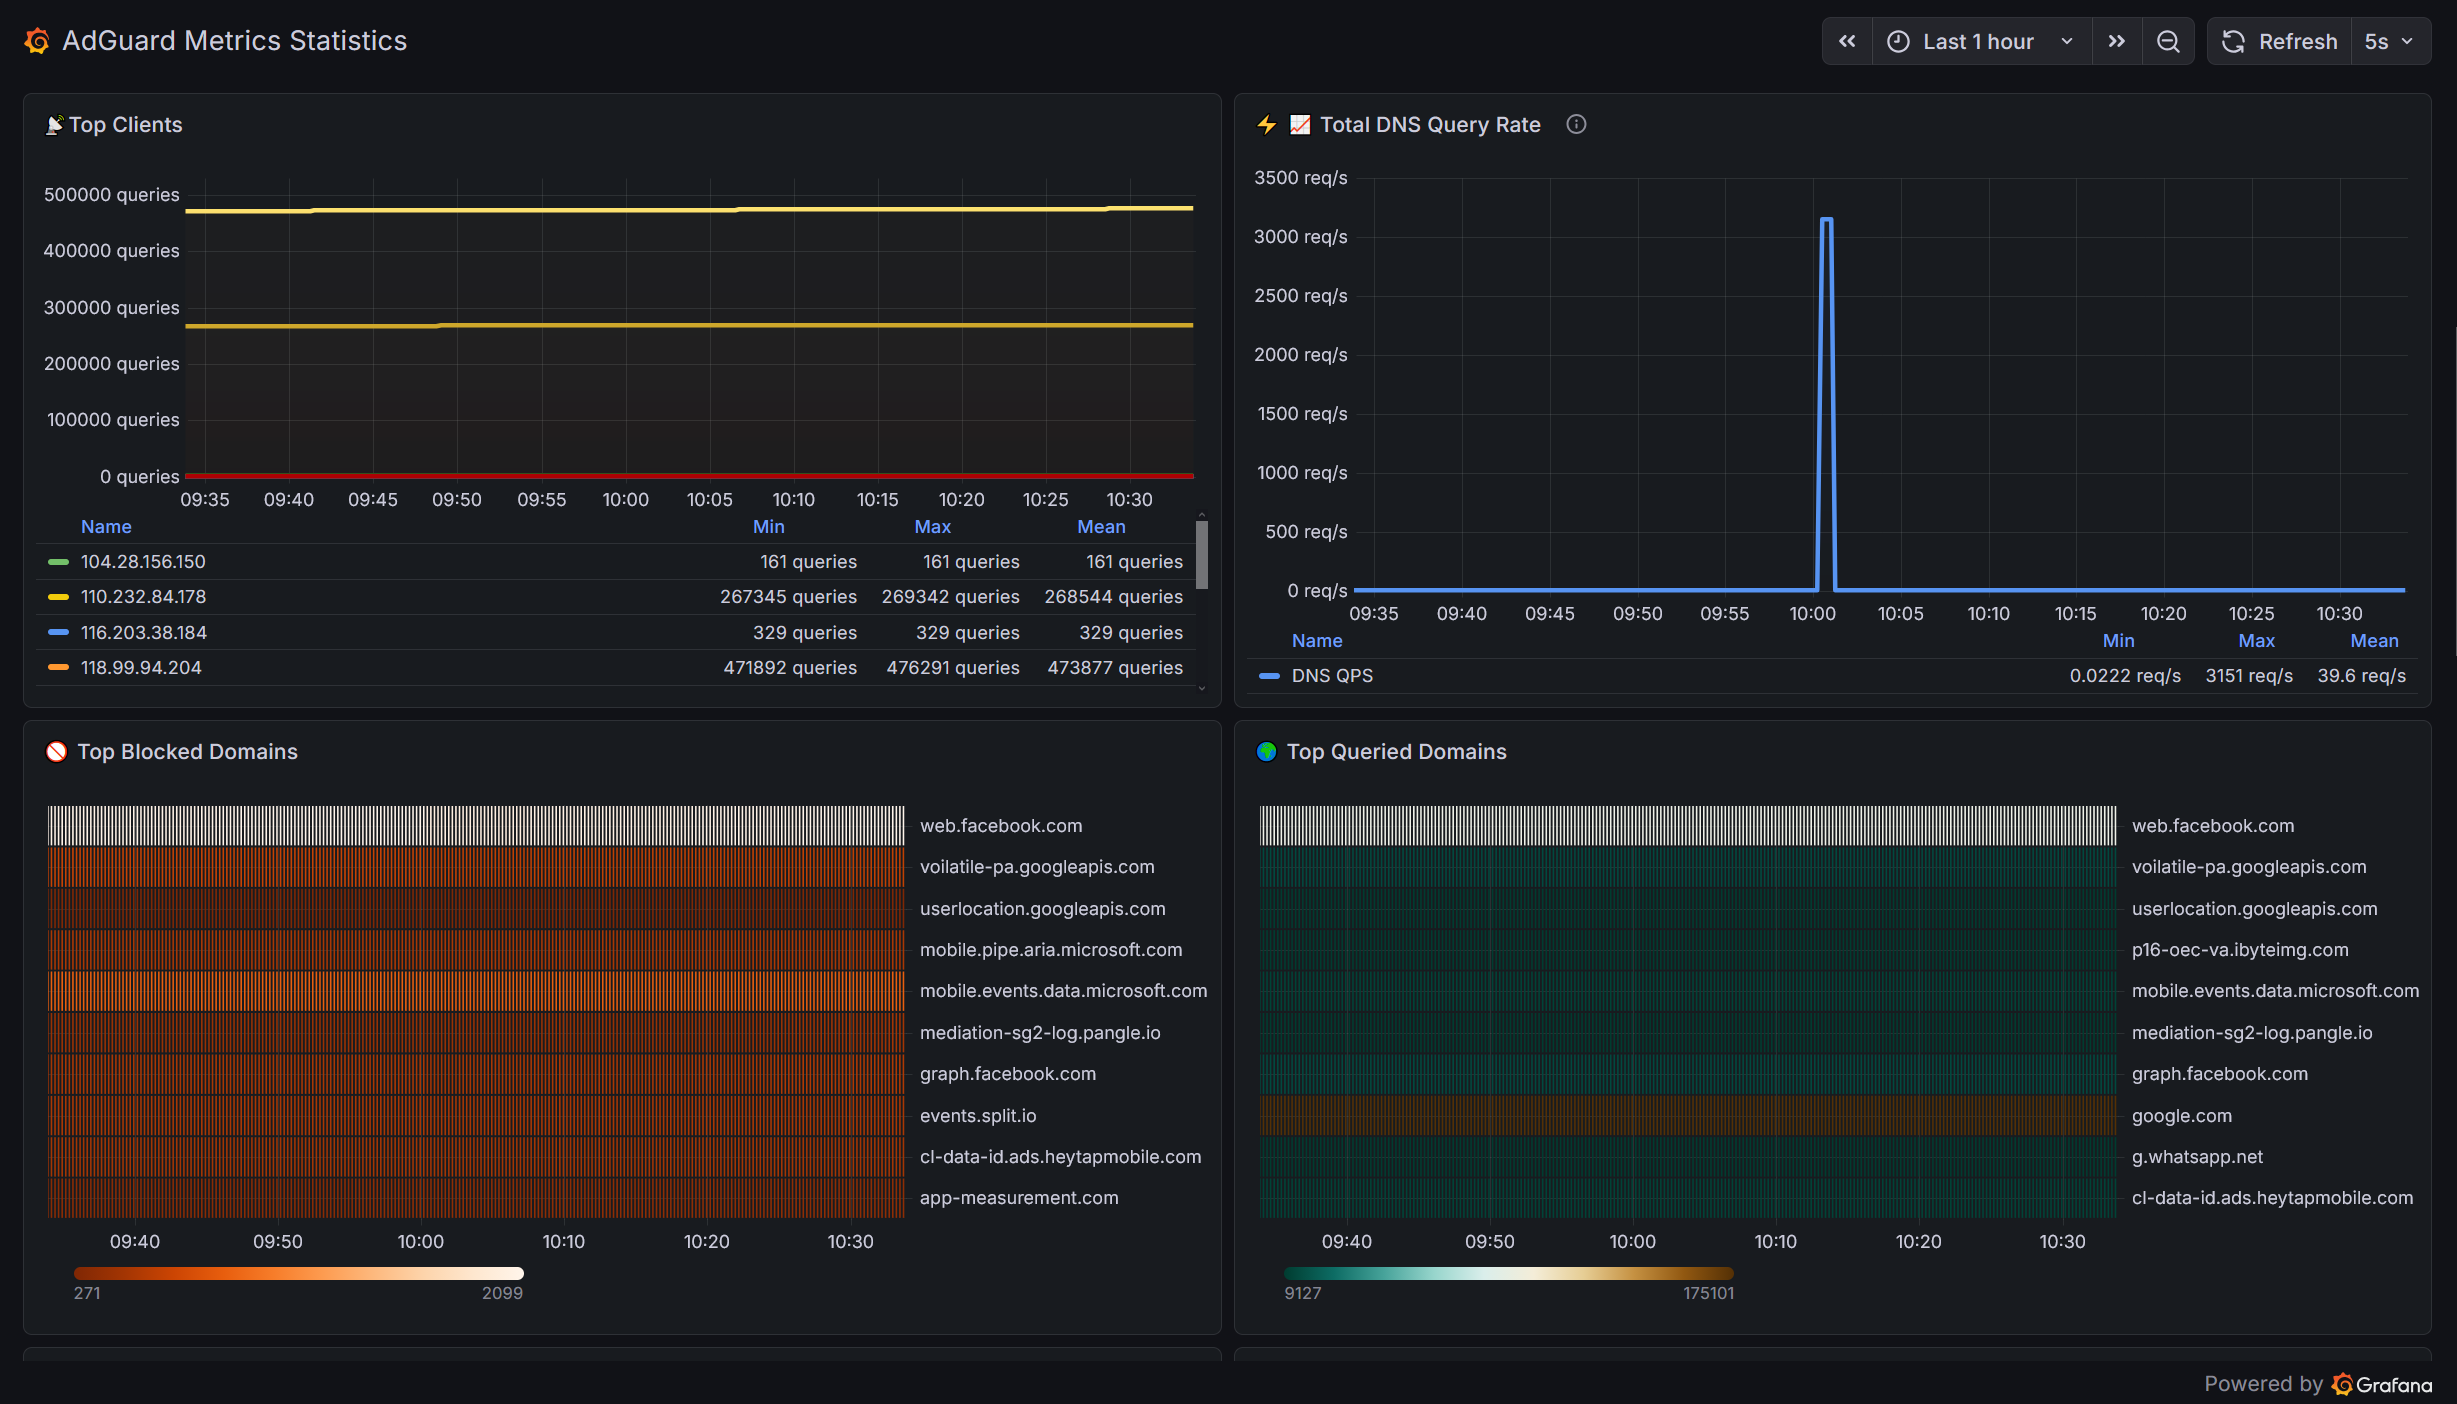This screenshot has height=1404, width=2457.
Task: Click the chart icon beside DNS Query Rate
Action: (1299, 124)
